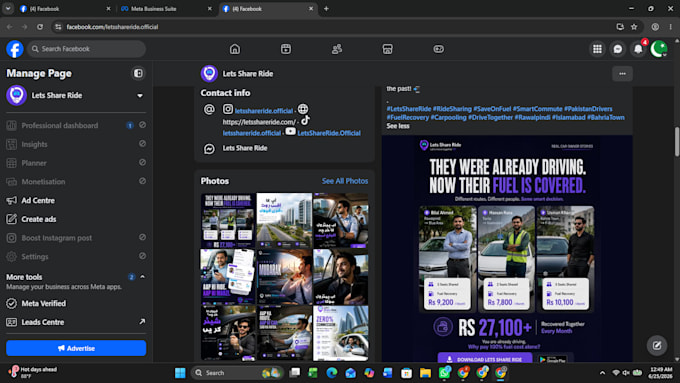Screen dimensions: 680x383
Task: Open the Marketplace icon
Action: coord(388,49)
